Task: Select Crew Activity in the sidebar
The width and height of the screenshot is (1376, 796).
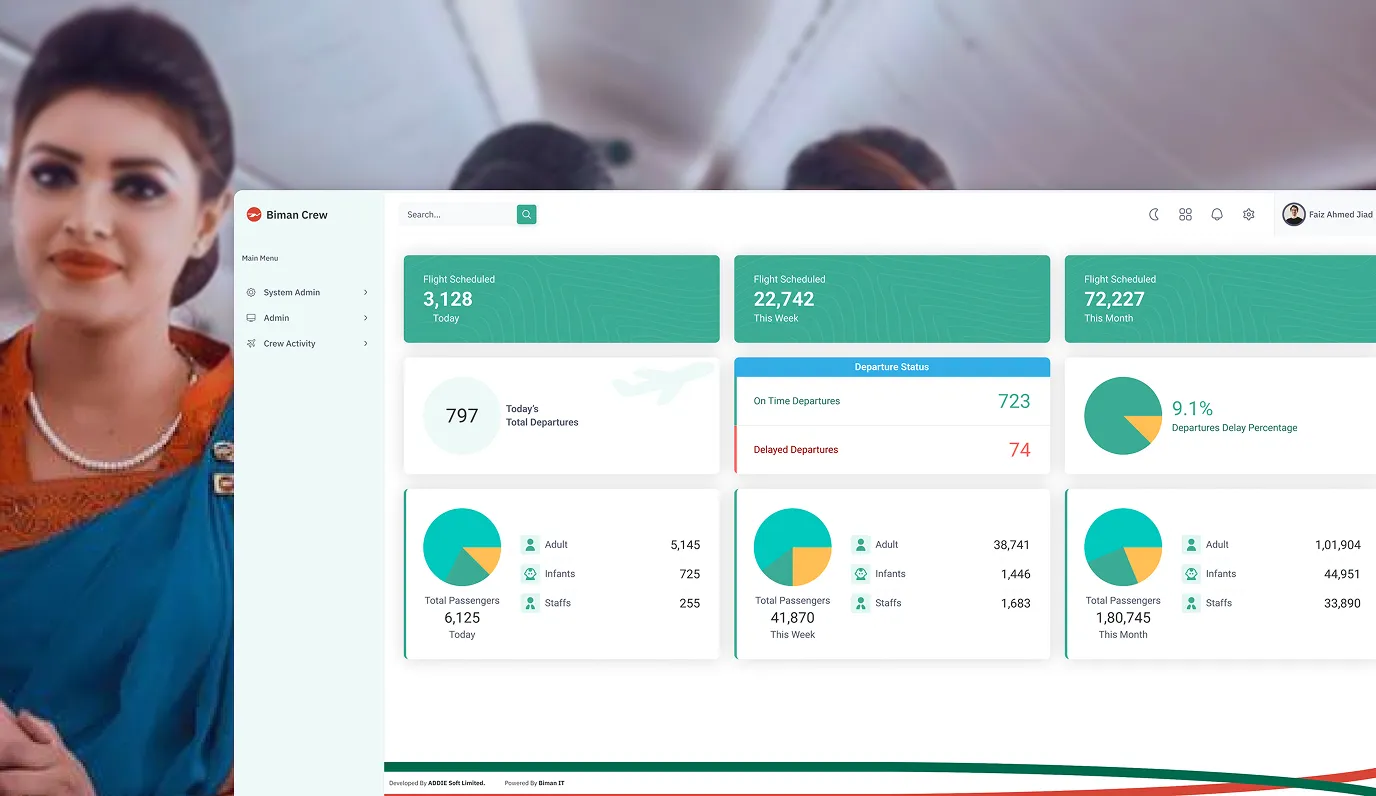Action: [x=289, y=343]
